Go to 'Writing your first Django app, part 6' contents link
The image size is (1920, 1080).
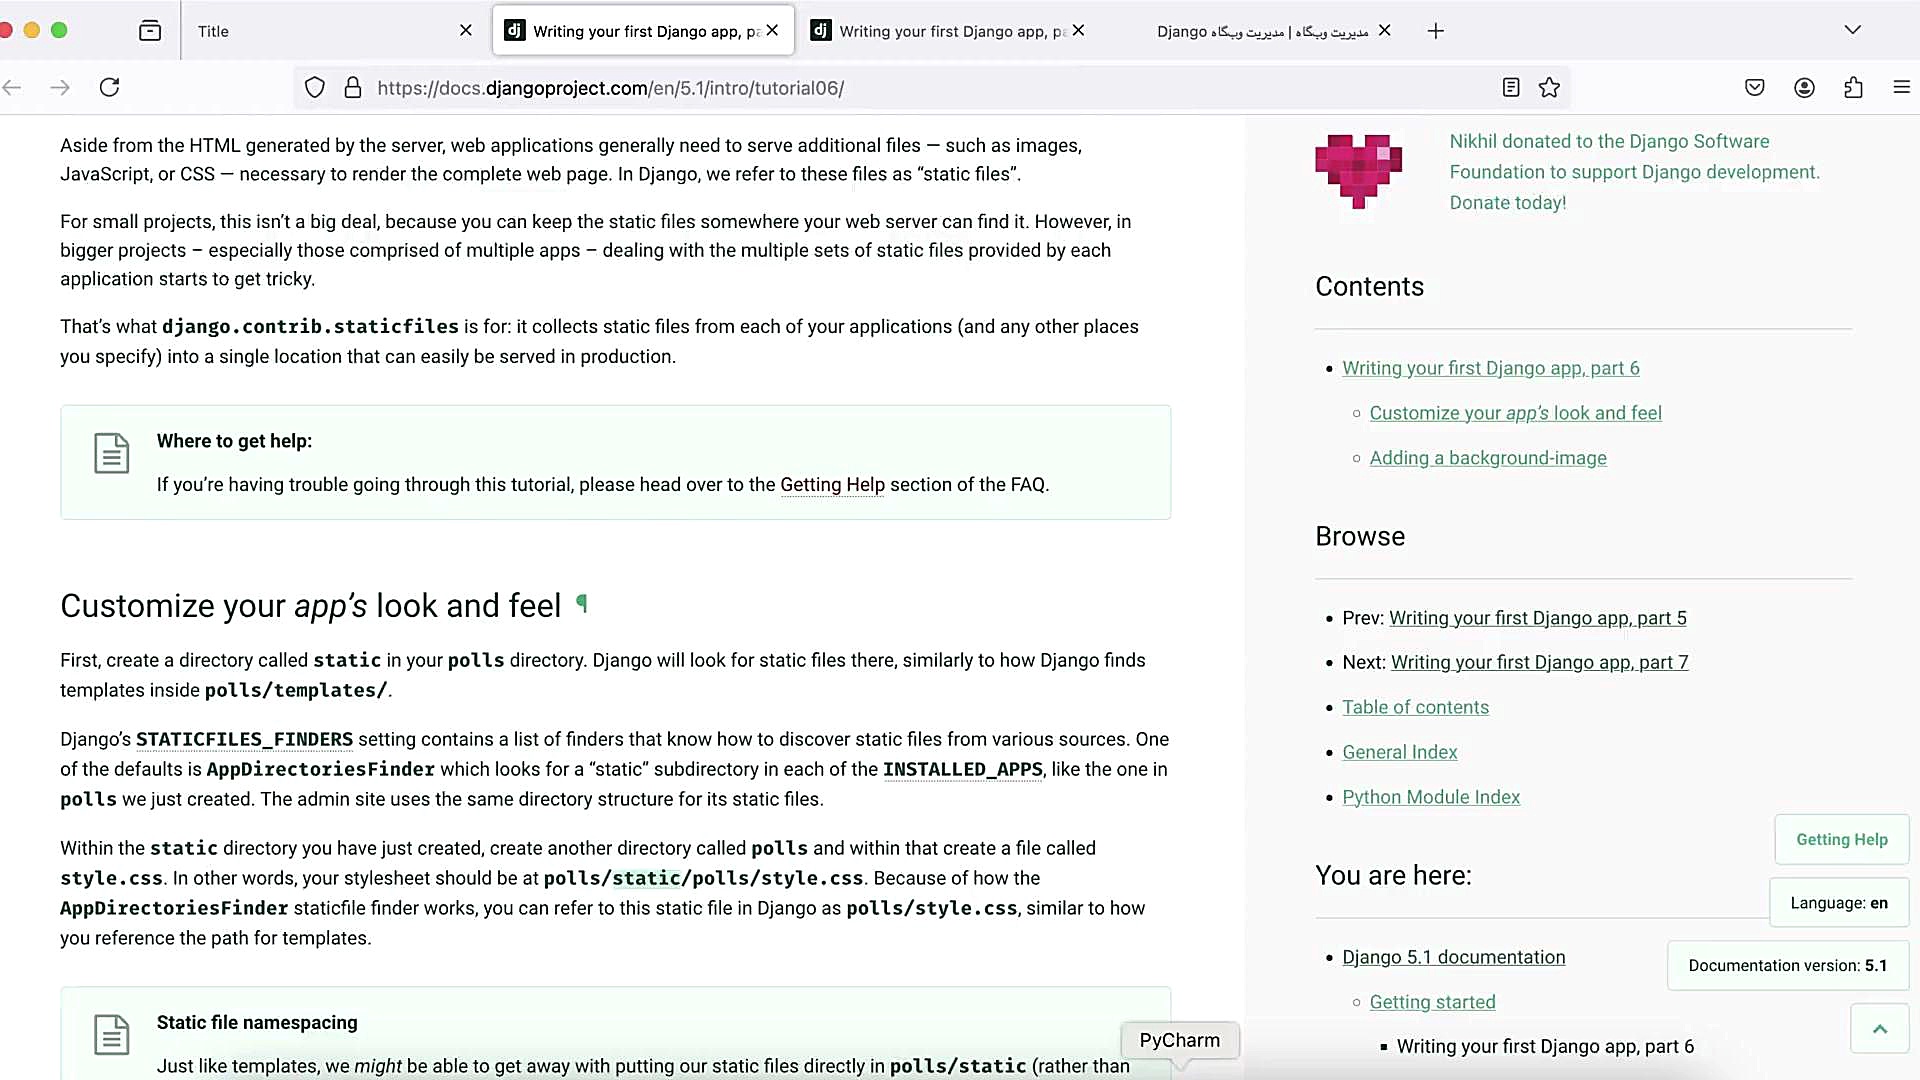tap(1491, 369)
